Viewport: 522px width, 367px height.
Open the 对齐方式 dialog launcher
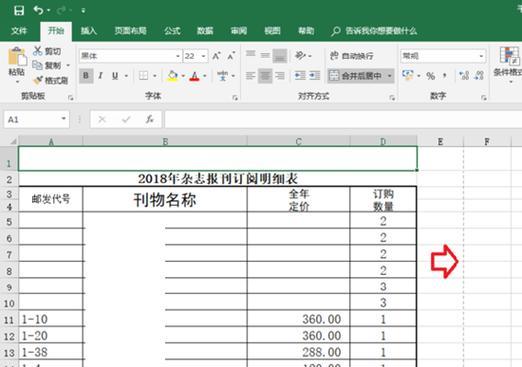(x=392, y=98)
